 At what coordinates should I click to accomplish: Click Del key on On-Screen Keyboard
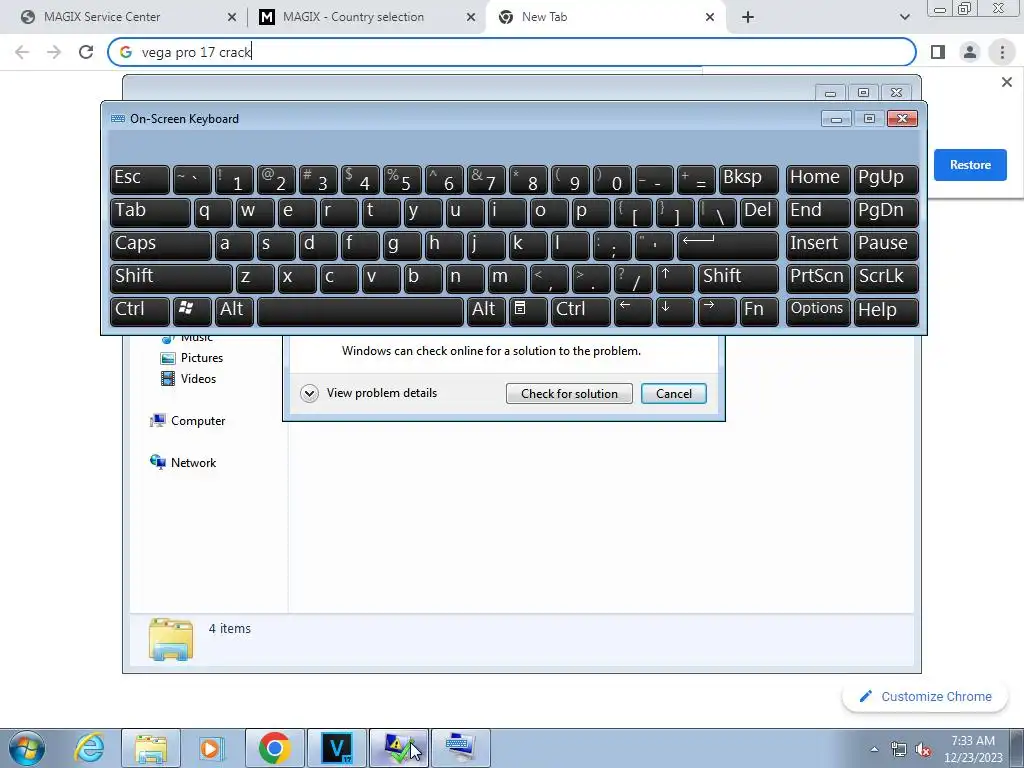click(x=759, y=212)
